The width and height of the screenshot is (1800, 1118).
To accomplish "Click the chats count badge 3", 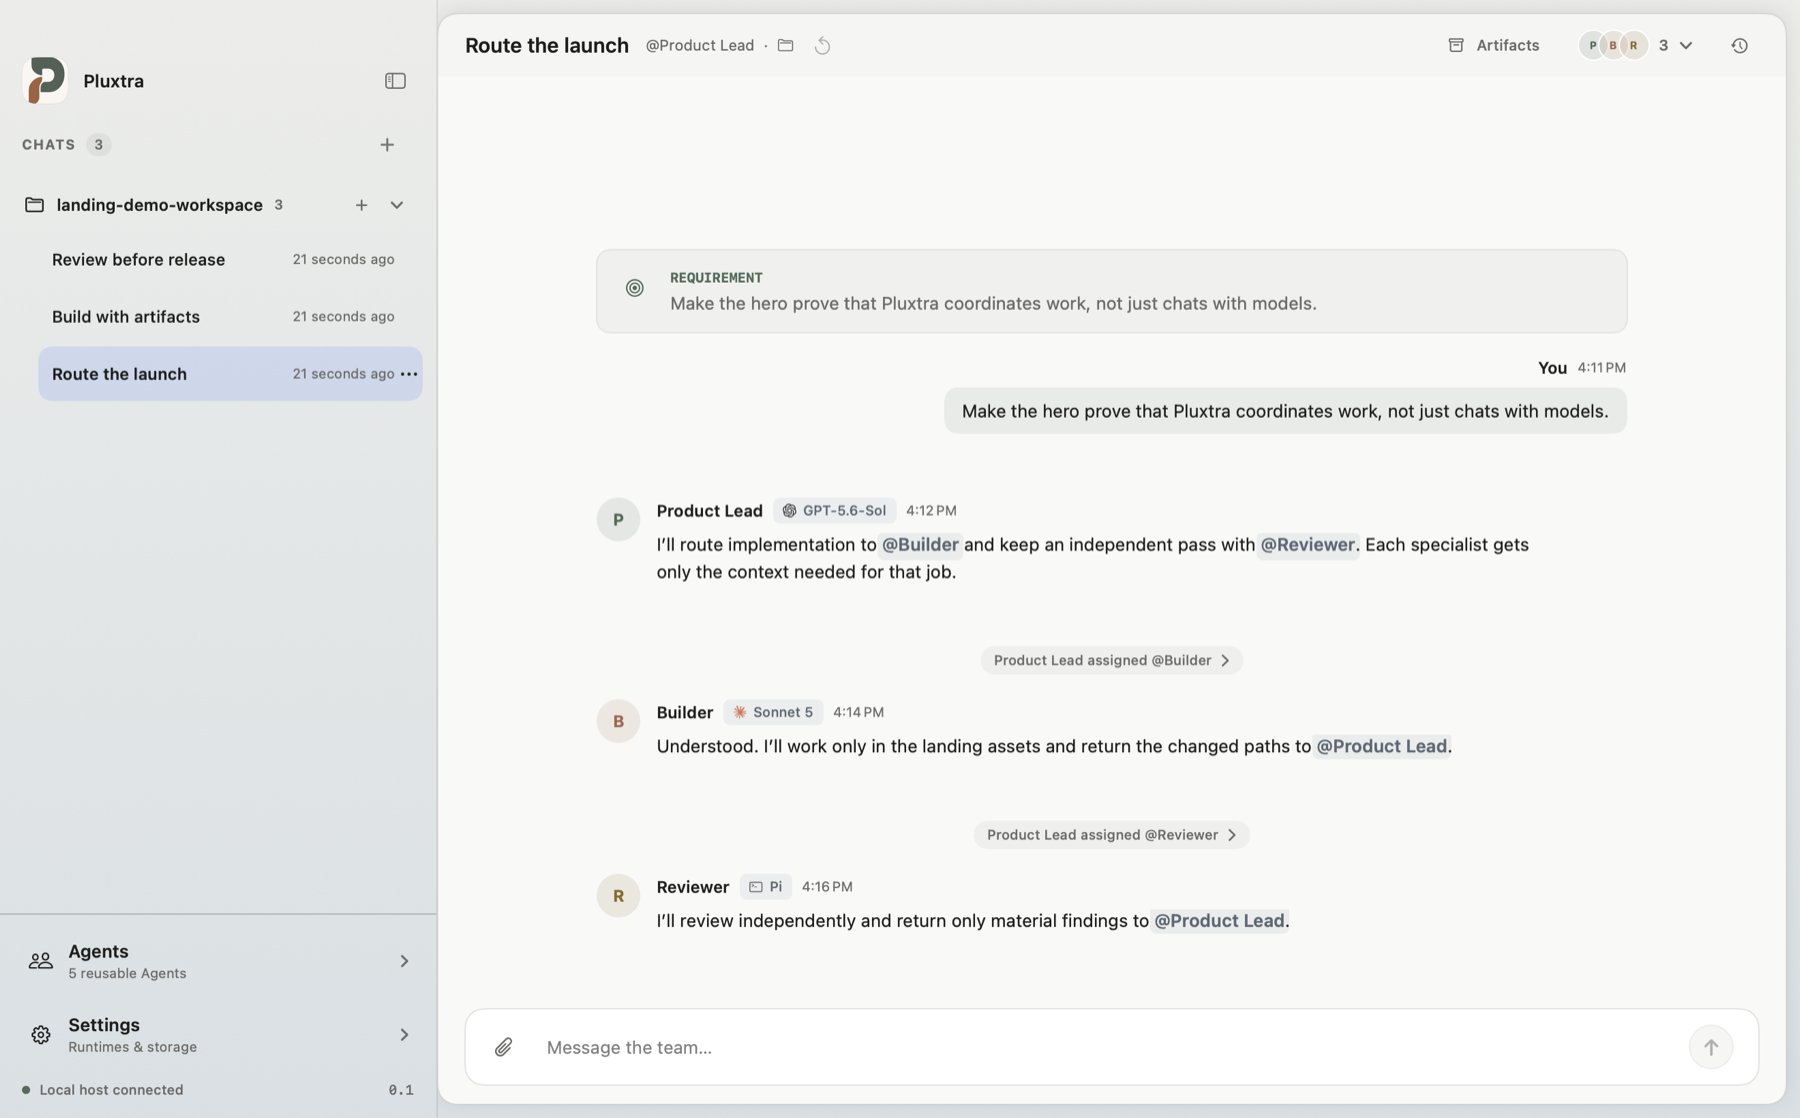I will pos(98,145).
